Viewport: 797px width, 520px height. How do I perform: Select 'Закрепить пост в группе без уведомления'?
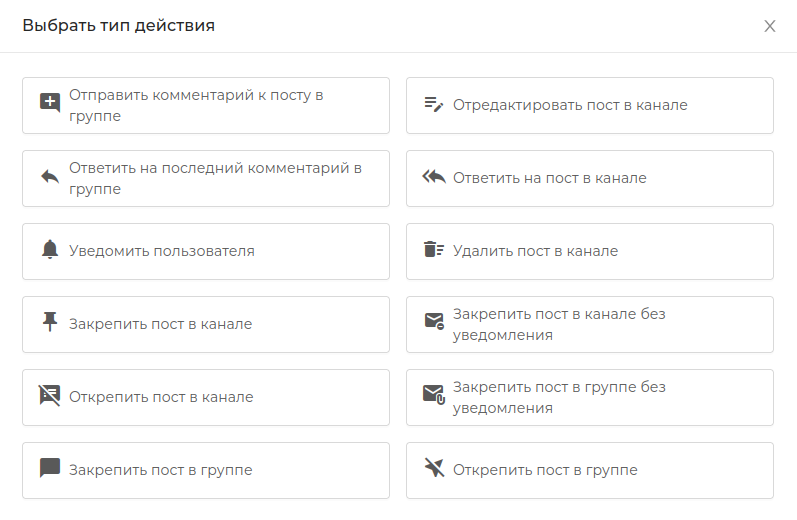(590, 397)
